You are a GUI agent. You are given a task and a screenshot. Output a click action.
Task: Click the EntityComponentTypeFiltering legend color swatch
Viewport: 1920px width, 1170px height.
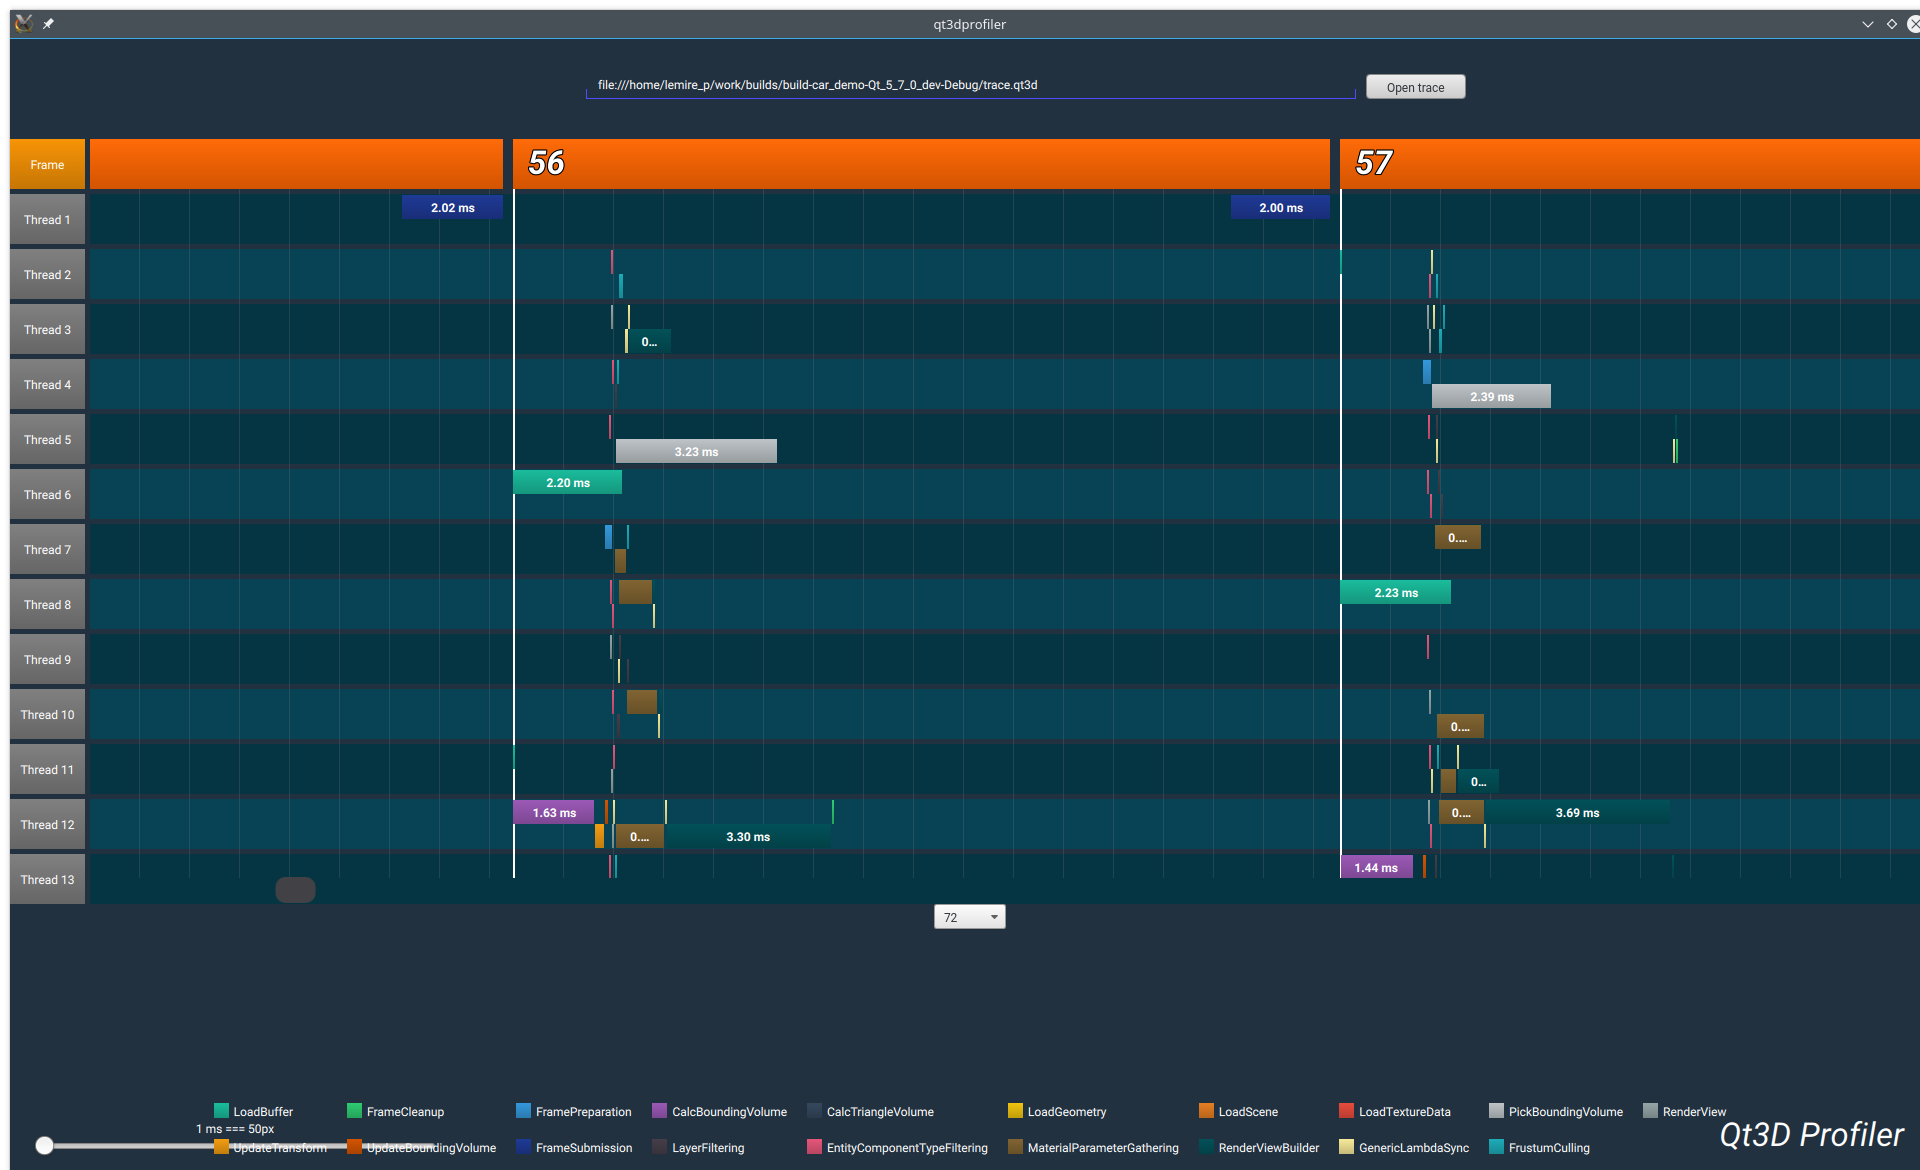[814, 1147]
